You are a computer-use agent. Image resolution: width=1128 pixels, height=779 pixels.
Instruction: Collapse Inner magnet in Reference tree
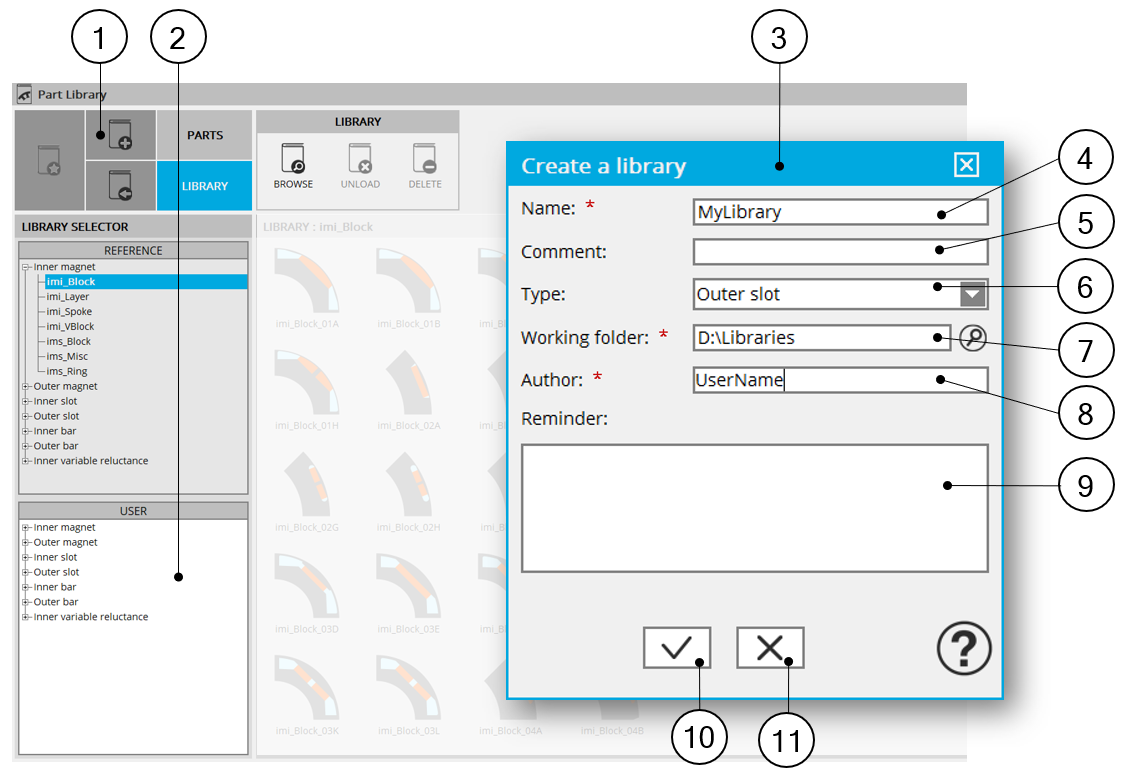click(x=25, y=267)
